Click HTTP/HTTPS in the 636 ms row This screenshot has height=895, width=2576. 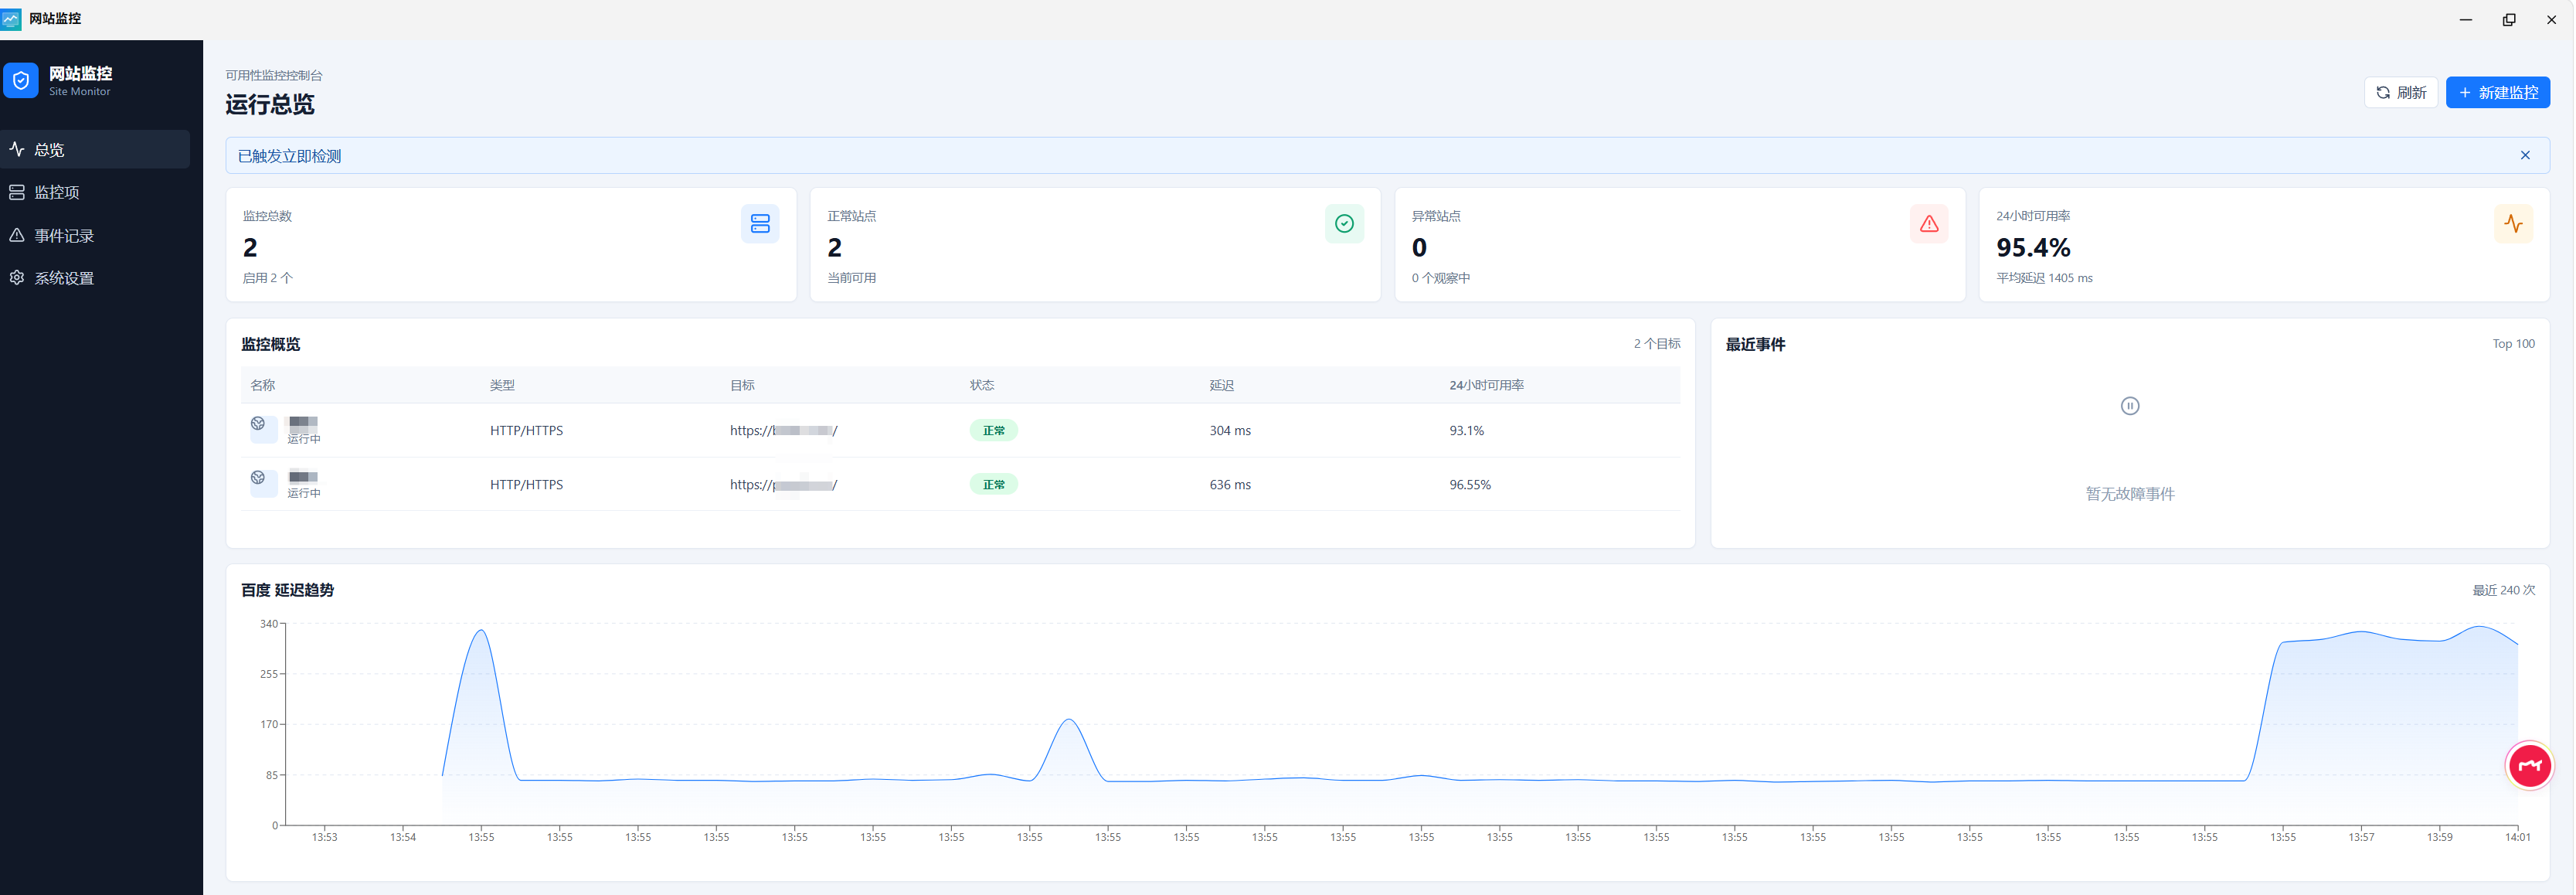(x=526, y=485)
